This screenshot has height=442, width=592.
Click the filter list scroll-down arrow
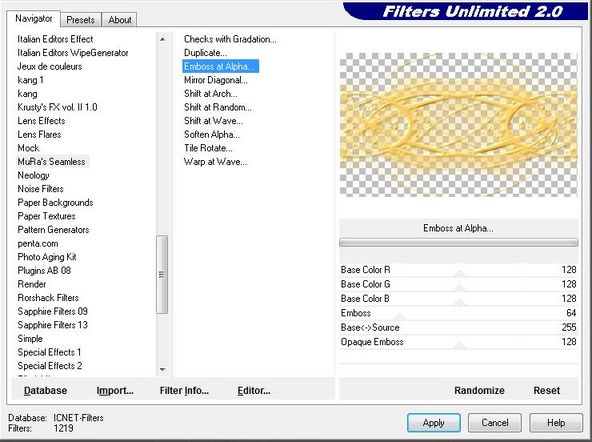click(x=162, y=369)
